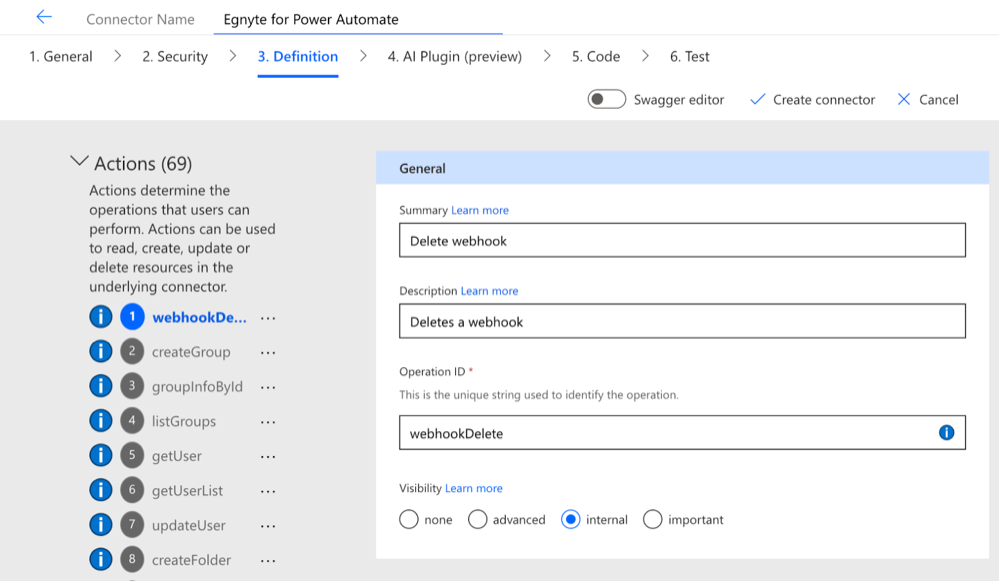Select webhookDe... action in list

[x=199, y=317]
